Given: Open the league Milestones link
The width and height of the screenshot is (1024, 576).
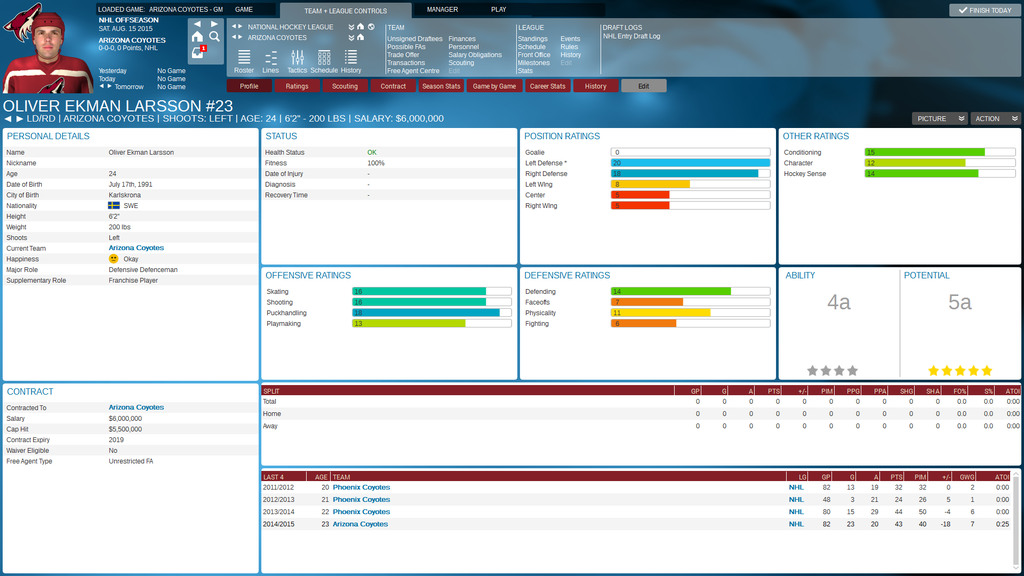Looking at the screenshot, I should 534,63.
